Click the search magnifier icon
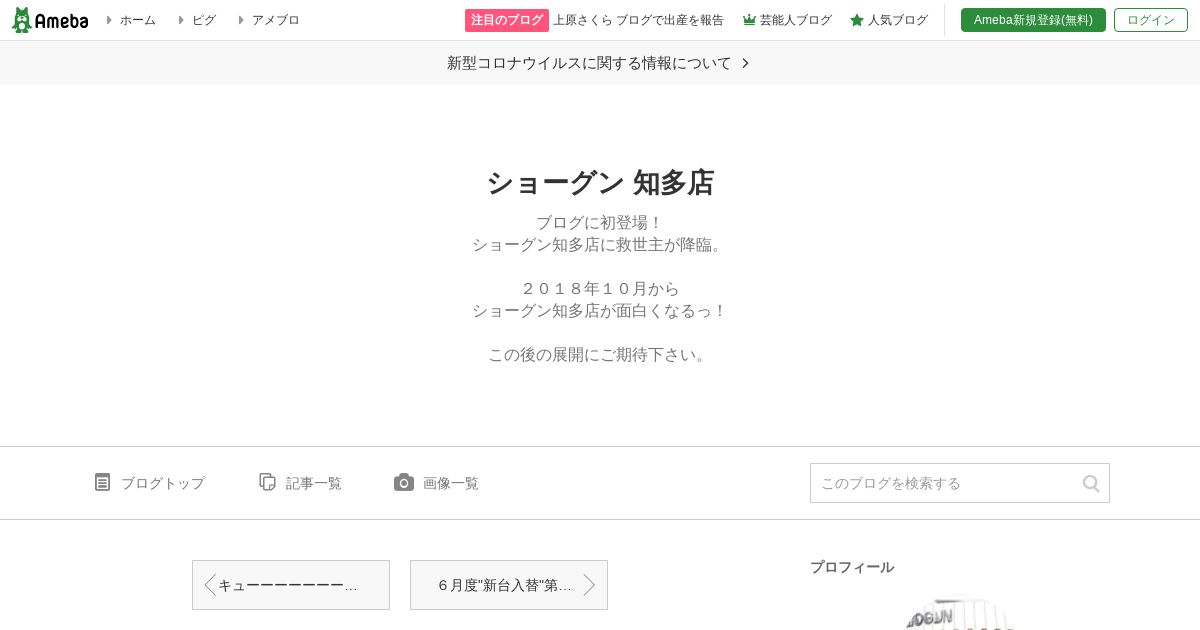This screenshot has width=1200, height=630. click(x=1091, y=483)
